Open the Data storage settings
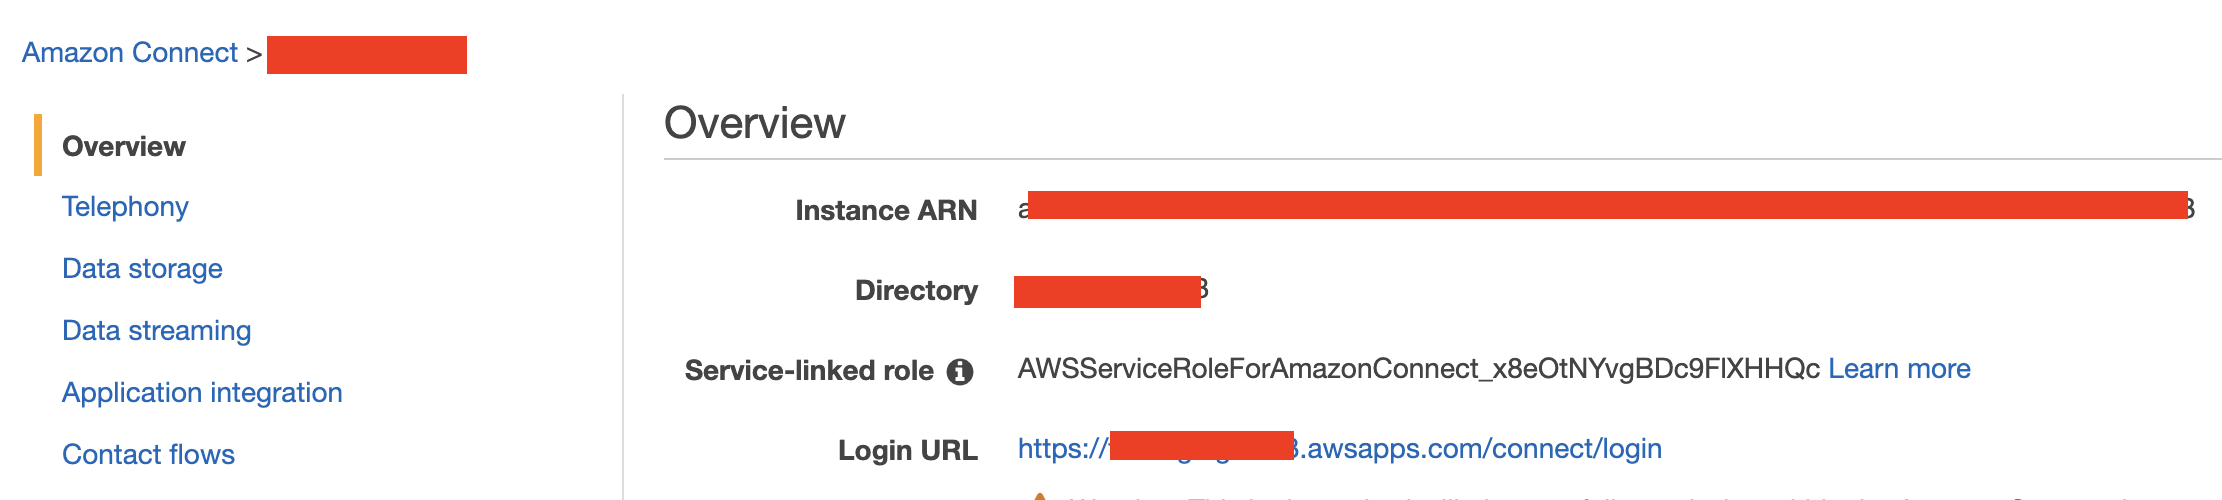This screenshot has height=500, width=2222. (142, 269)
